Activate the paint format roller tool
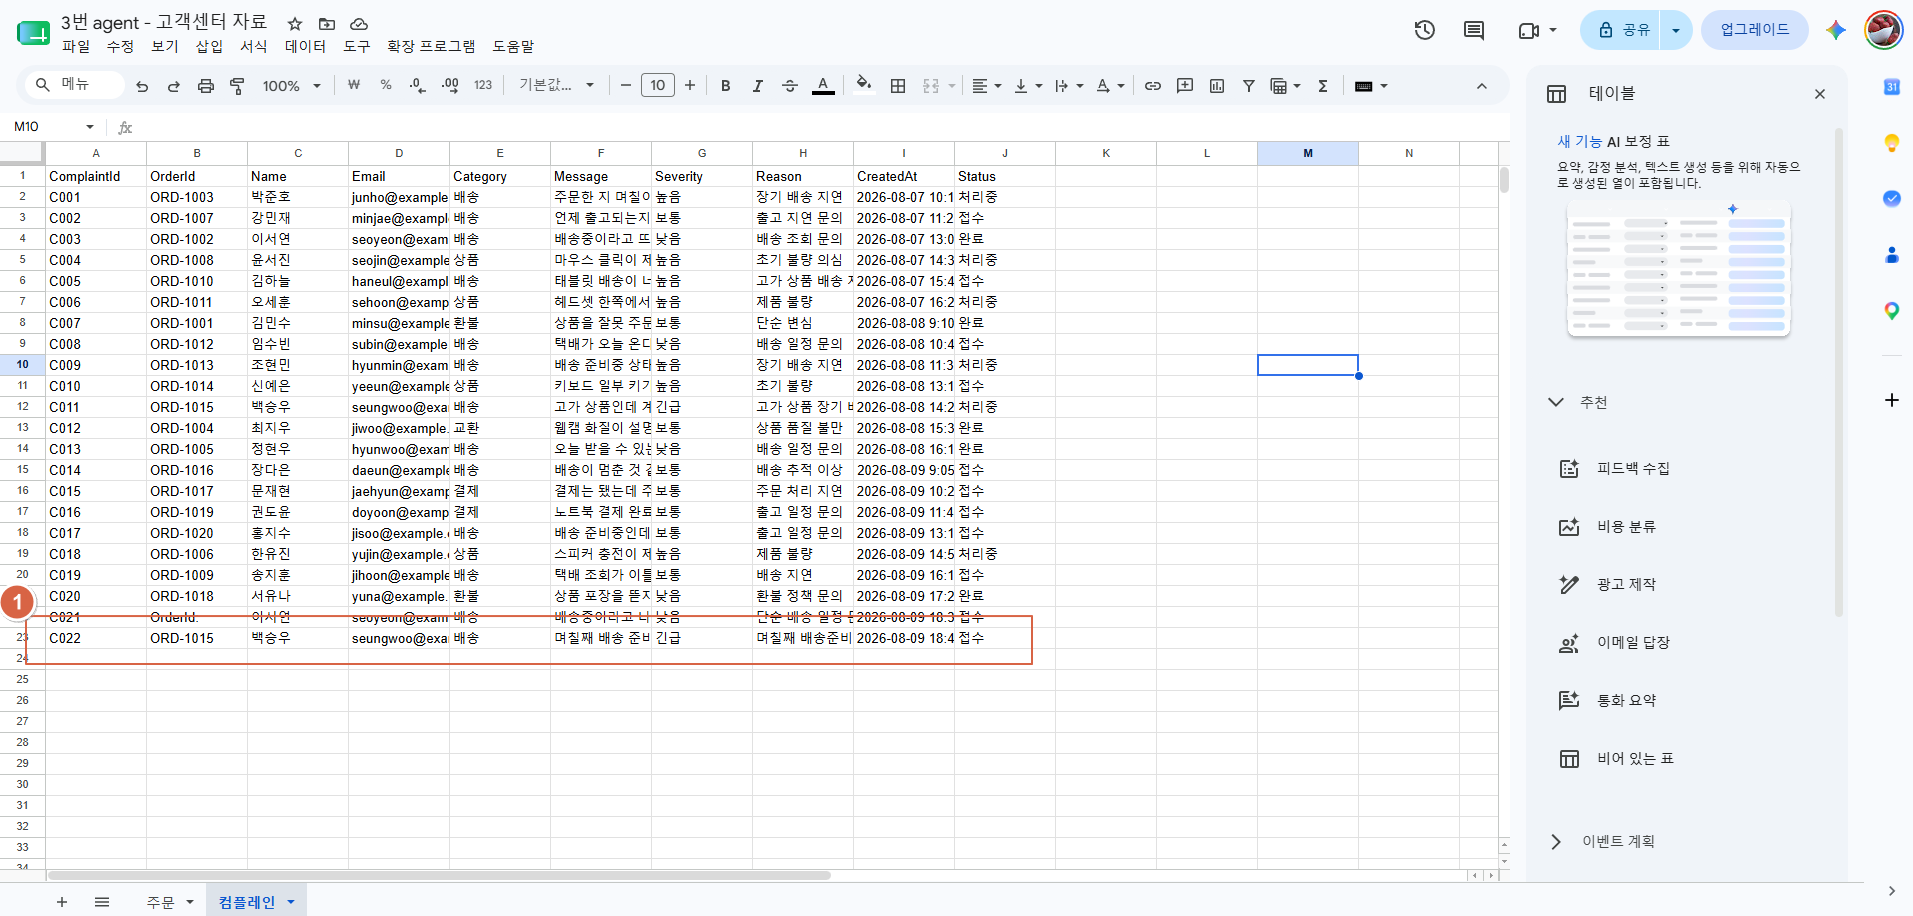Screen dimensions: 1913x916 (x=237, y=86)
